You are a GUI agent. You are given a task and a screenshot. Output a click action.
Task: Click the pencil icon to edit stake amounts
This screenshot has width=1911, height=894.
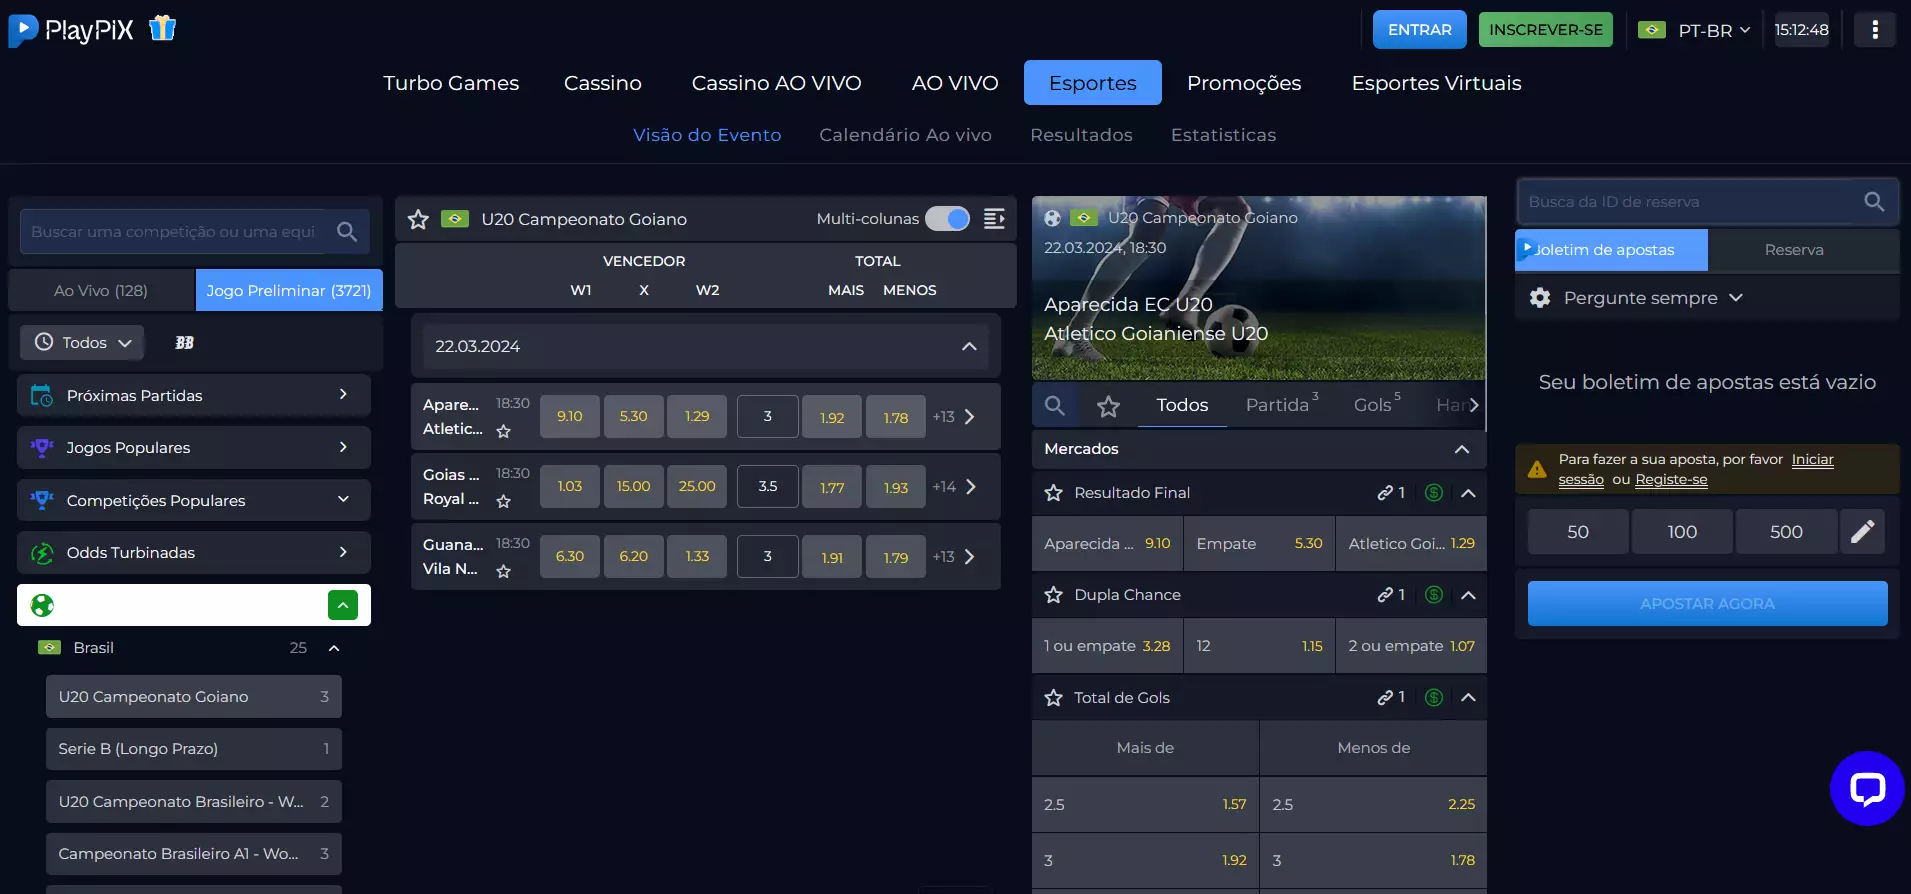coord(1862,532)
